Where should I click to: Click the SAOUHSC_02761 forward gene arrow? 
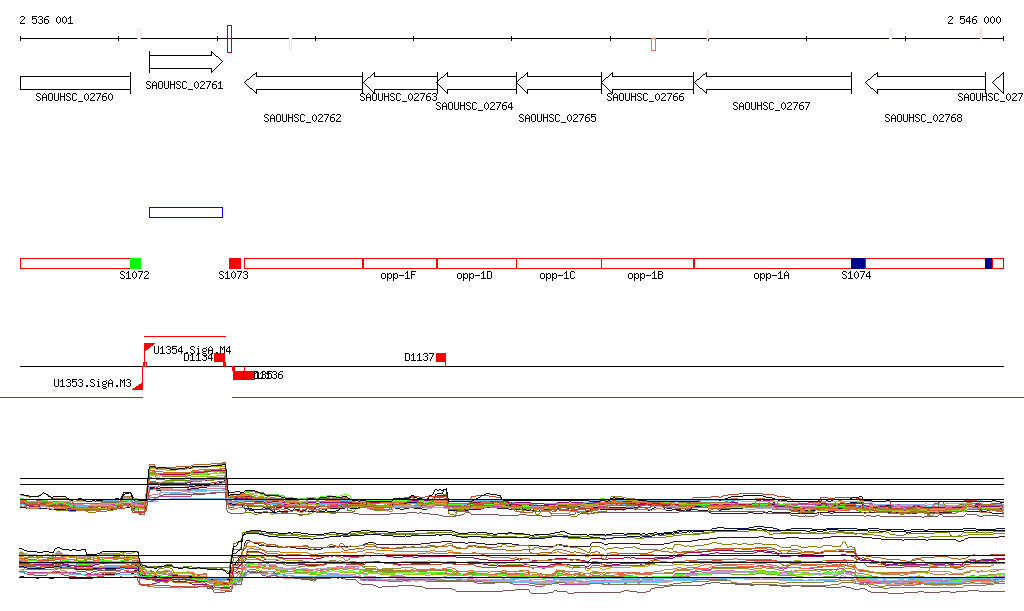pyautogui.click(x=185, y=62)
